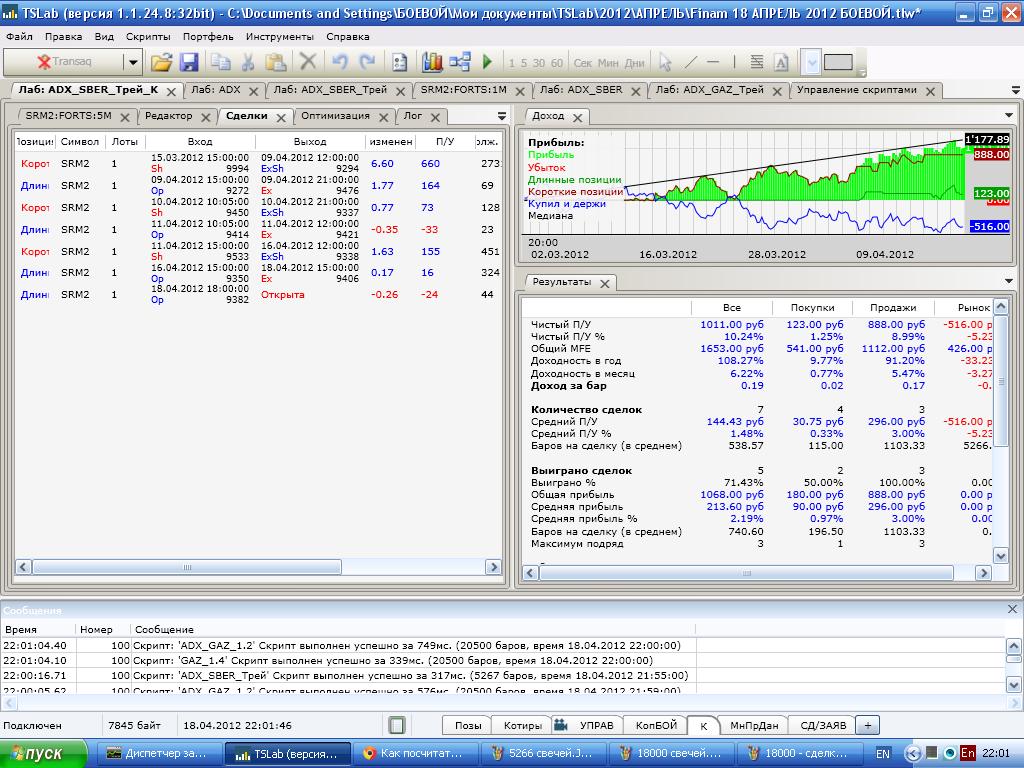Close the Лаб: ADX_GAZ_Трей tab
This screenshot has width=1024, height=768.
[777, 92]
